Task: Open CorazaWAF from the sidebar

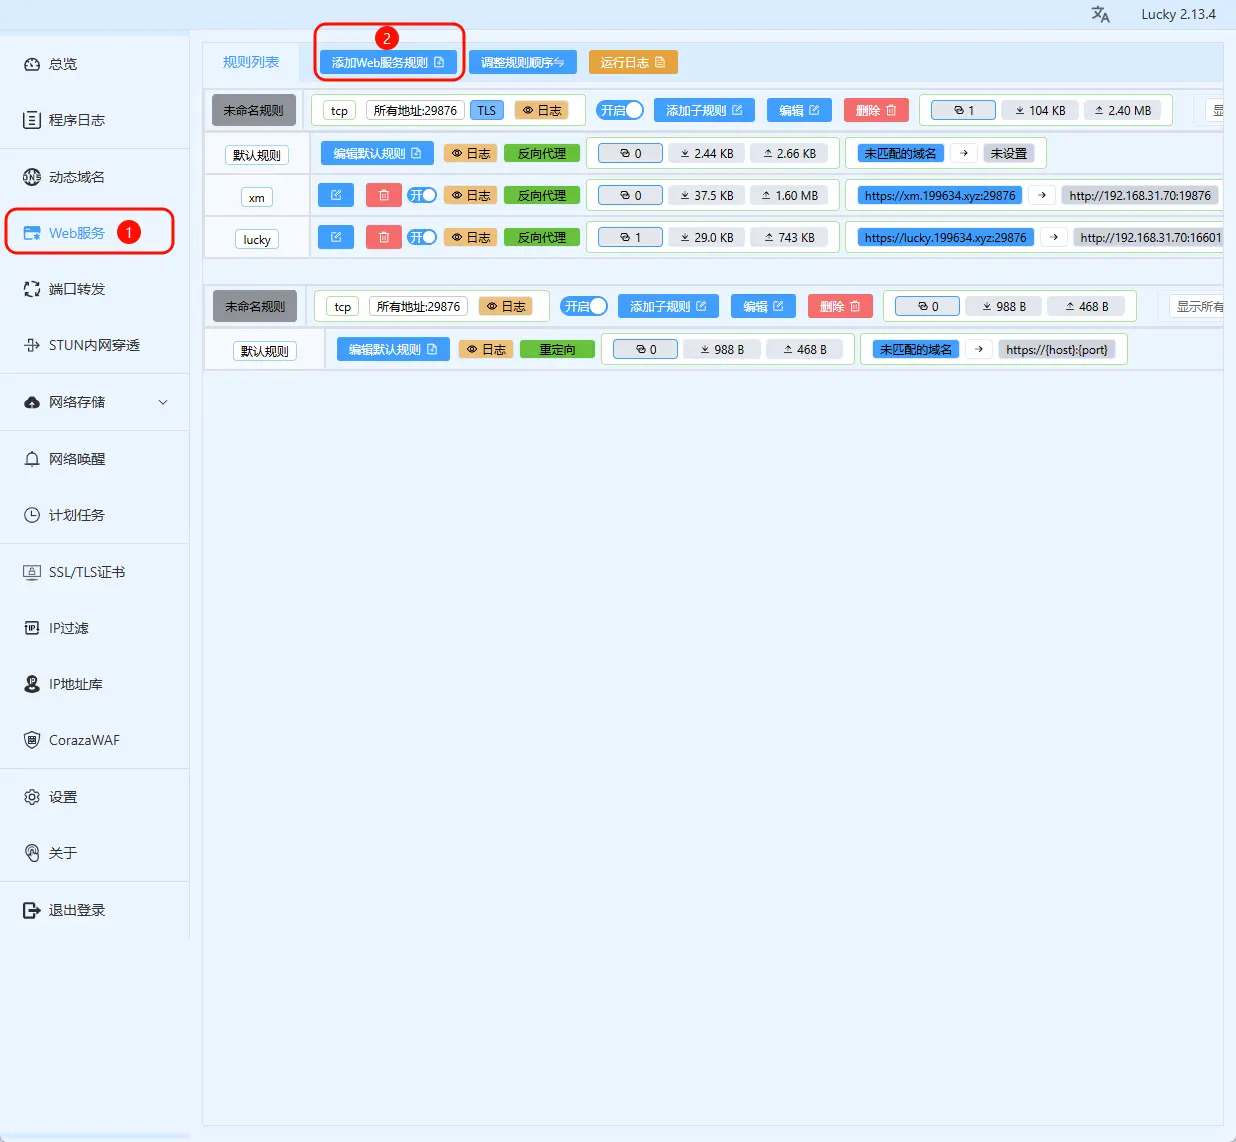Action: 84,740
